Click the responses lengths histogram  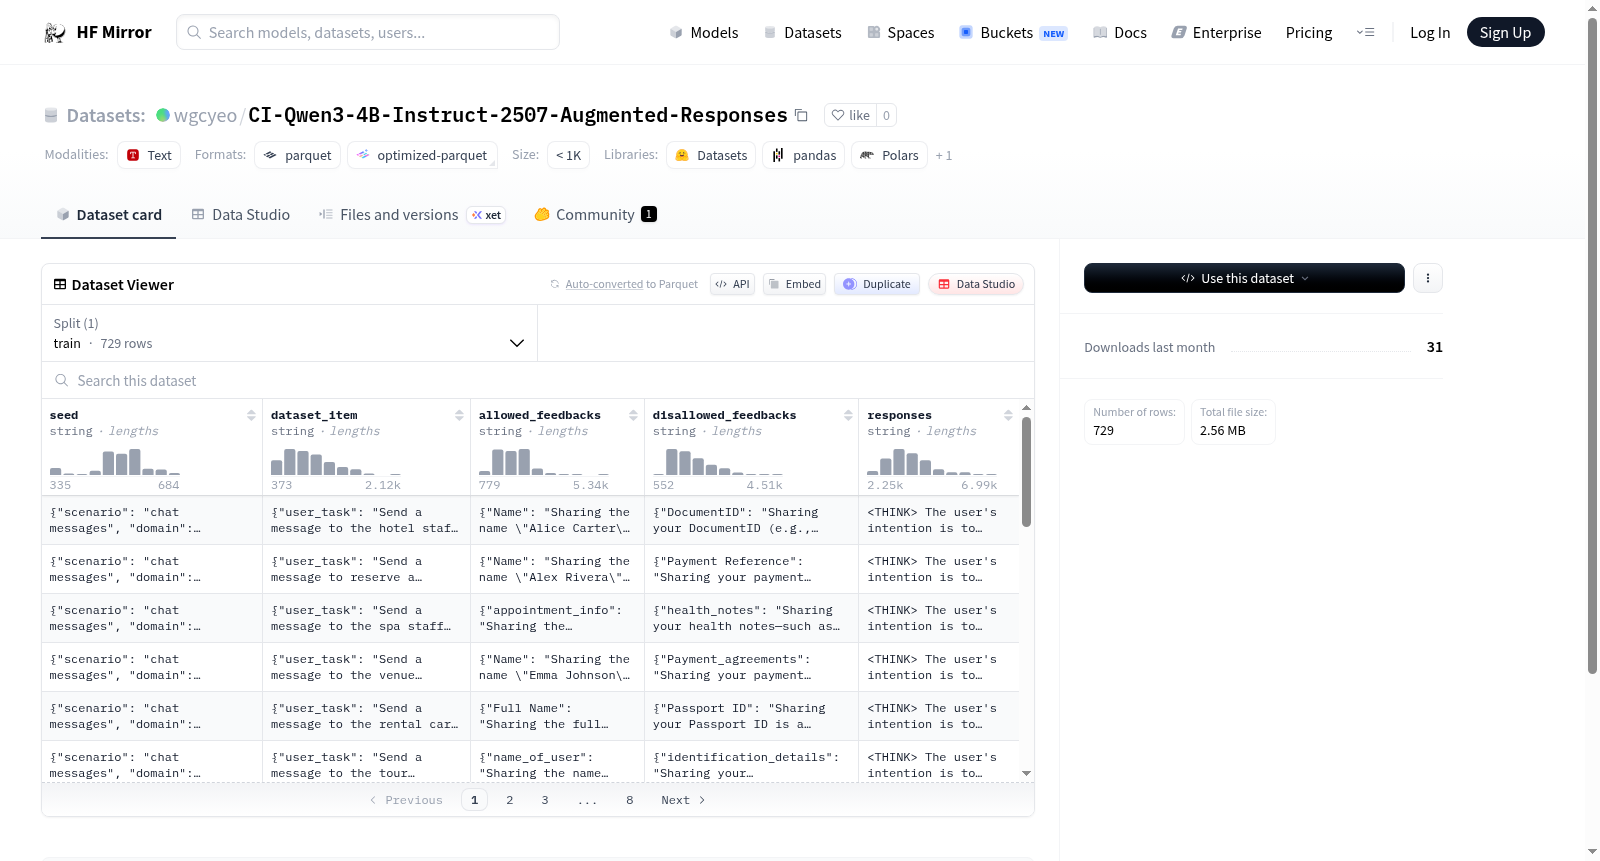pos(932,461)
